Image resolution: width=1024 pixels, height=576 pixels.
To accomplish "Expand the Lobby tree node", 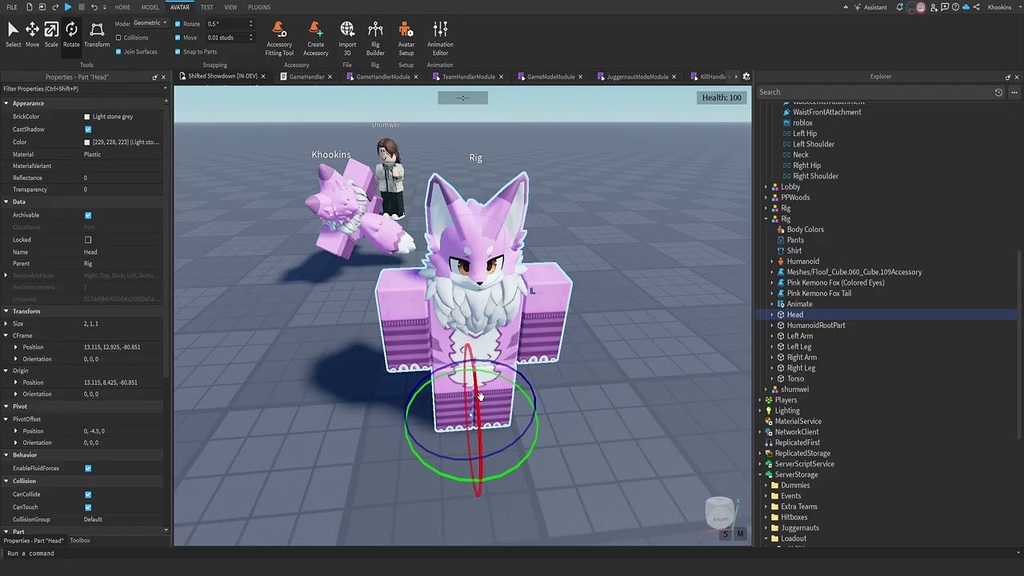I will point(766,187).
